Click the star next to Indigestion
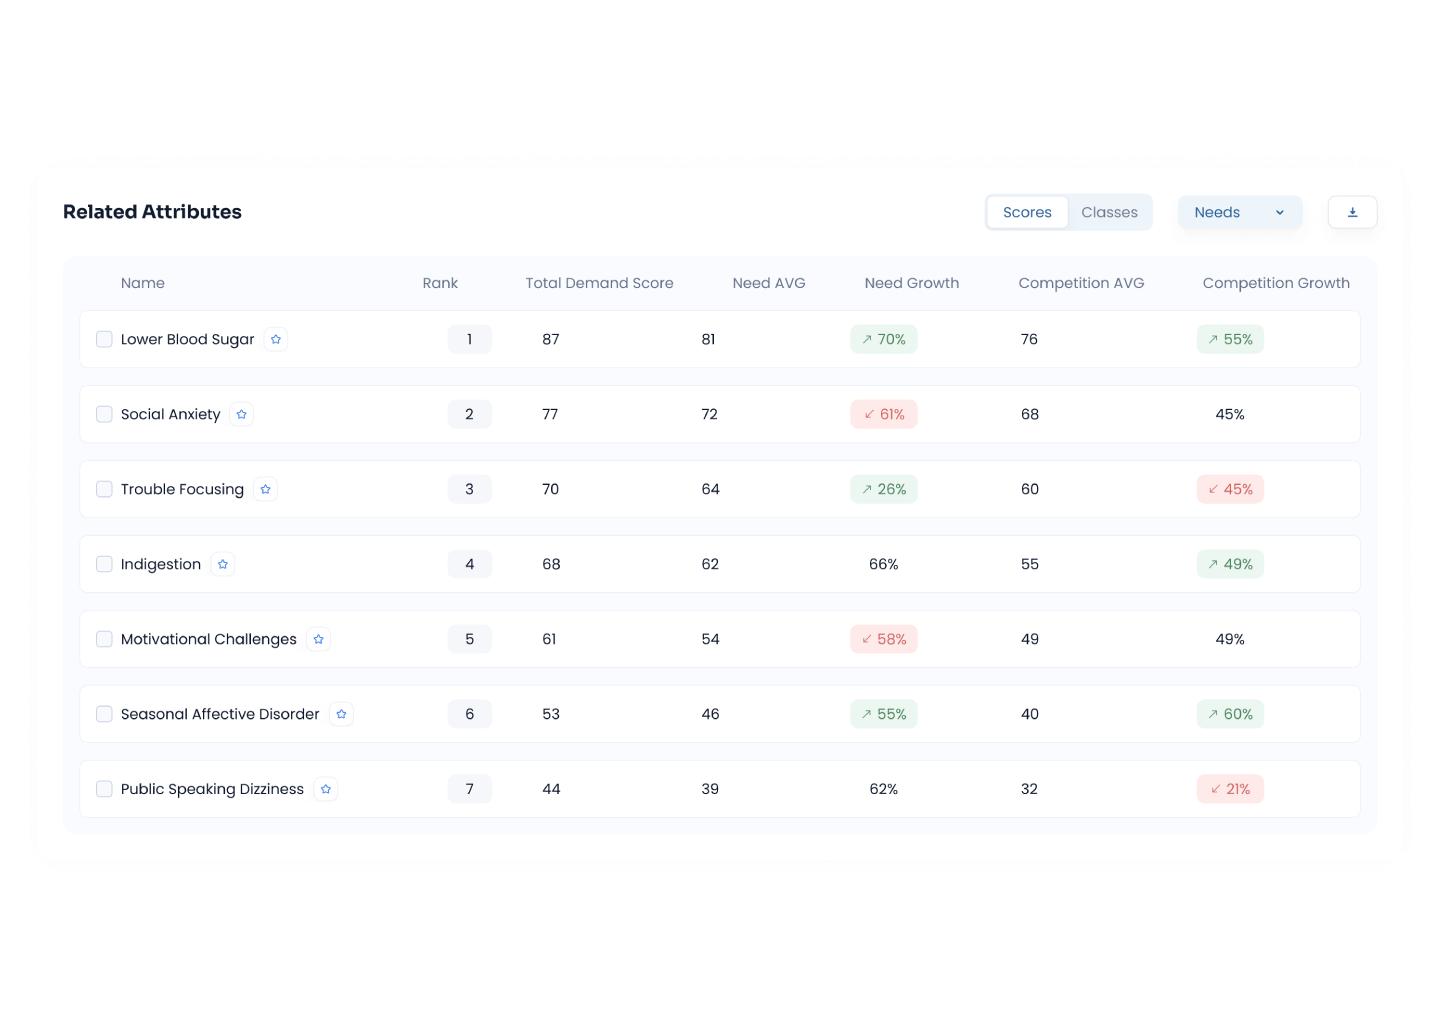Image resolution: width=1440 pixels, height=1028 pixels. (223, 564)
